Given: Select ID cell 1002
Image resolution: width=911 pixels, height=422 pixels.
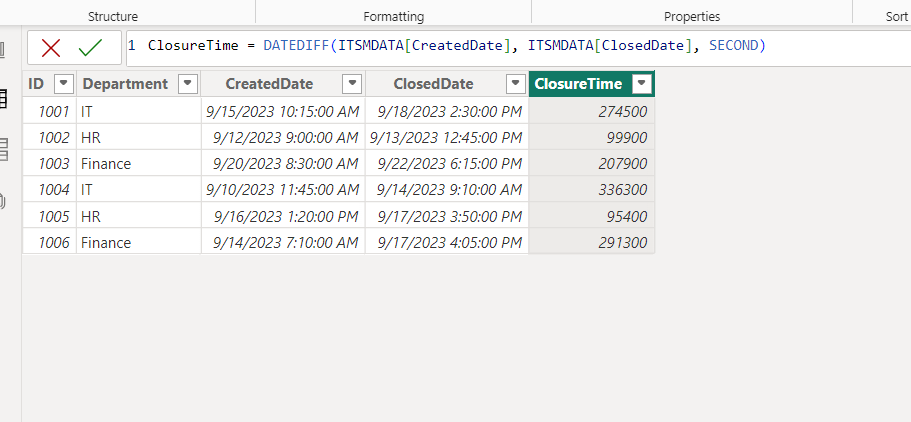Looking at the screenshot, I should point(49,137).
